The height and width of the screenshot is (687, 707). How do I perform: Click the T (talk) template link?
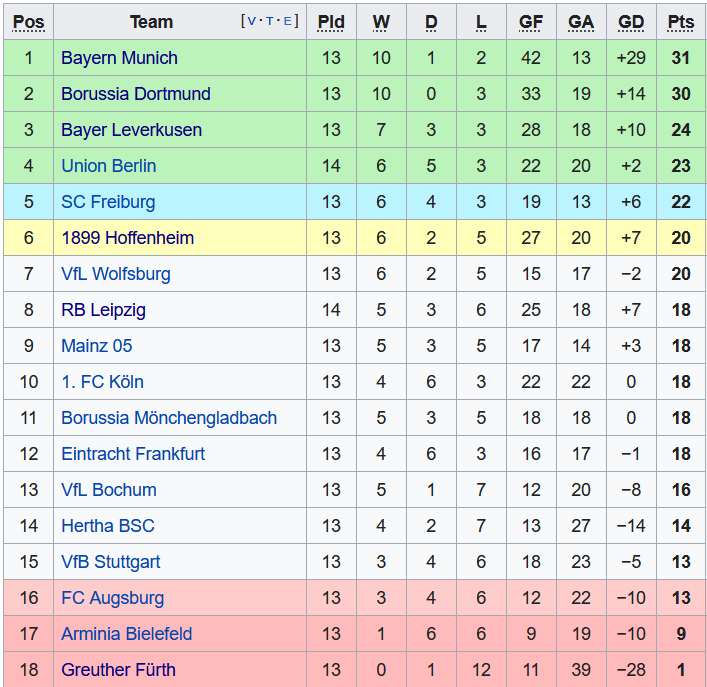(270, 21)
